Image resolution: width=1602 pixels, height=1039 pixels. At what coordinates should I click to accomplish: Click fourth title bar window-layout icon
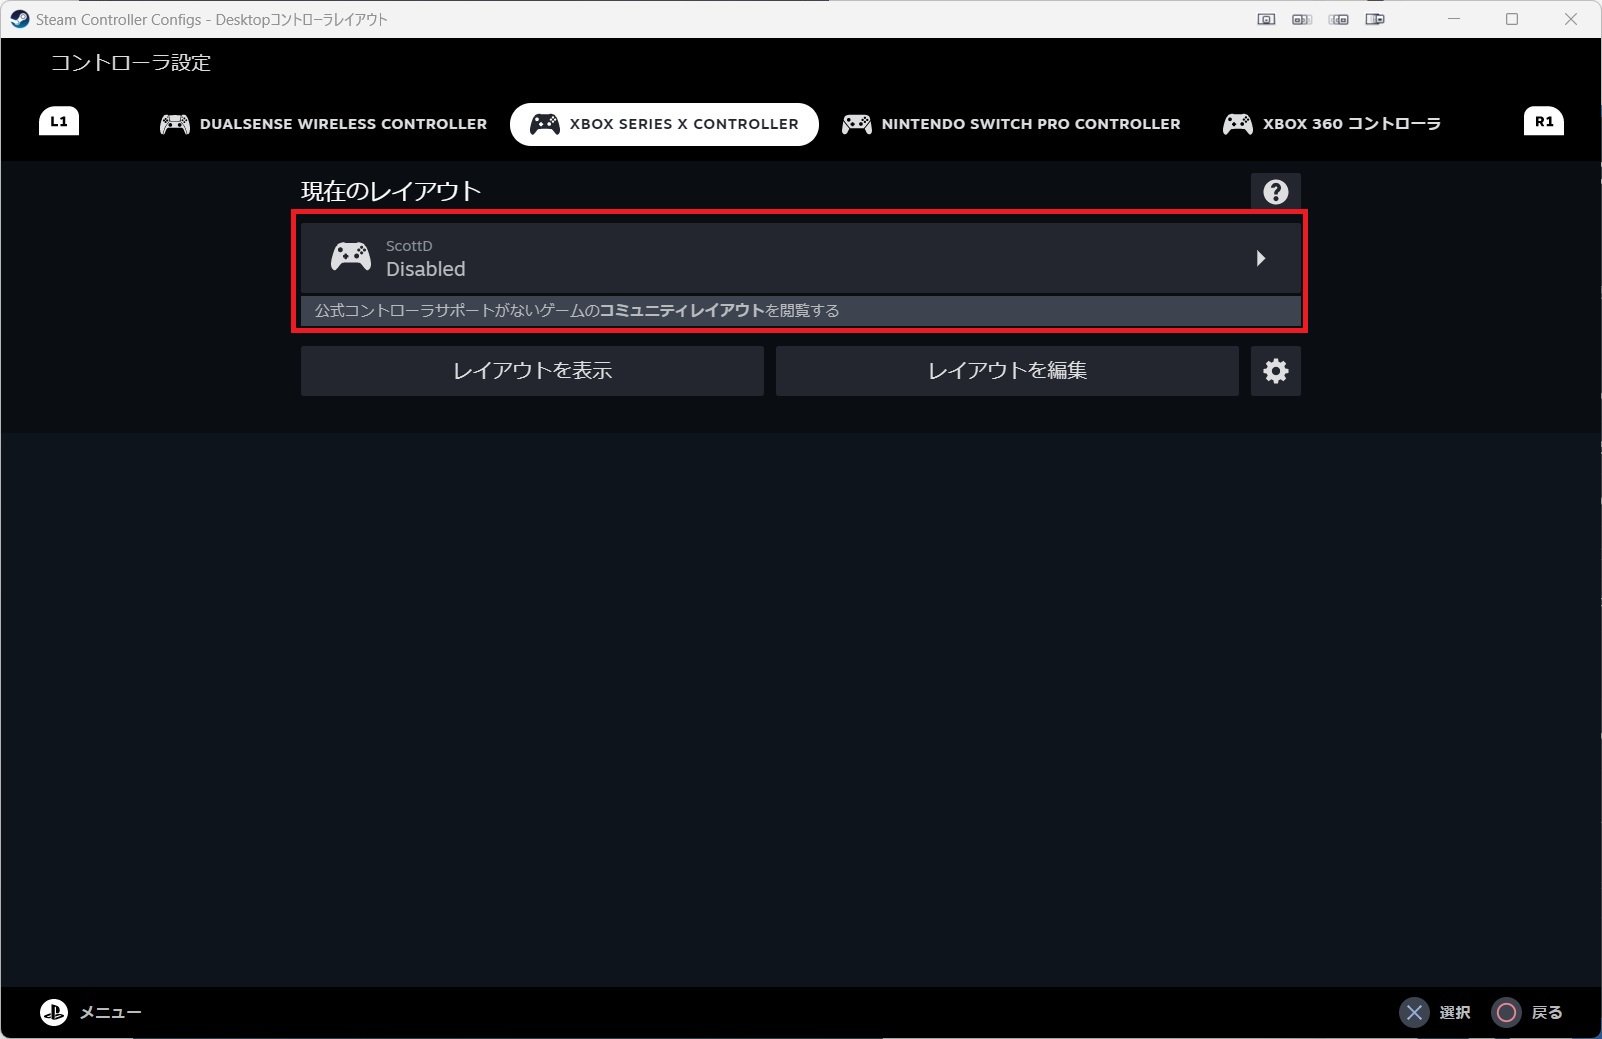pyautogui.click(x=1375, y=19)
